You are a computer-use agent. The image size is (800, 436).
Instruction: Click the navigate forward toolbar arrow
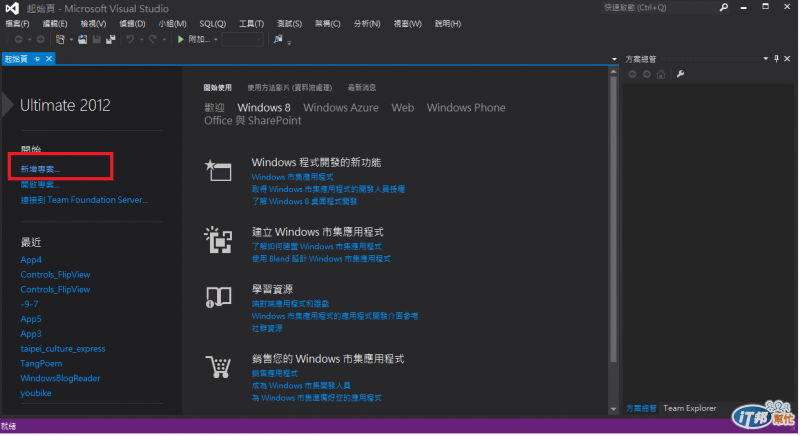(40, 39)
